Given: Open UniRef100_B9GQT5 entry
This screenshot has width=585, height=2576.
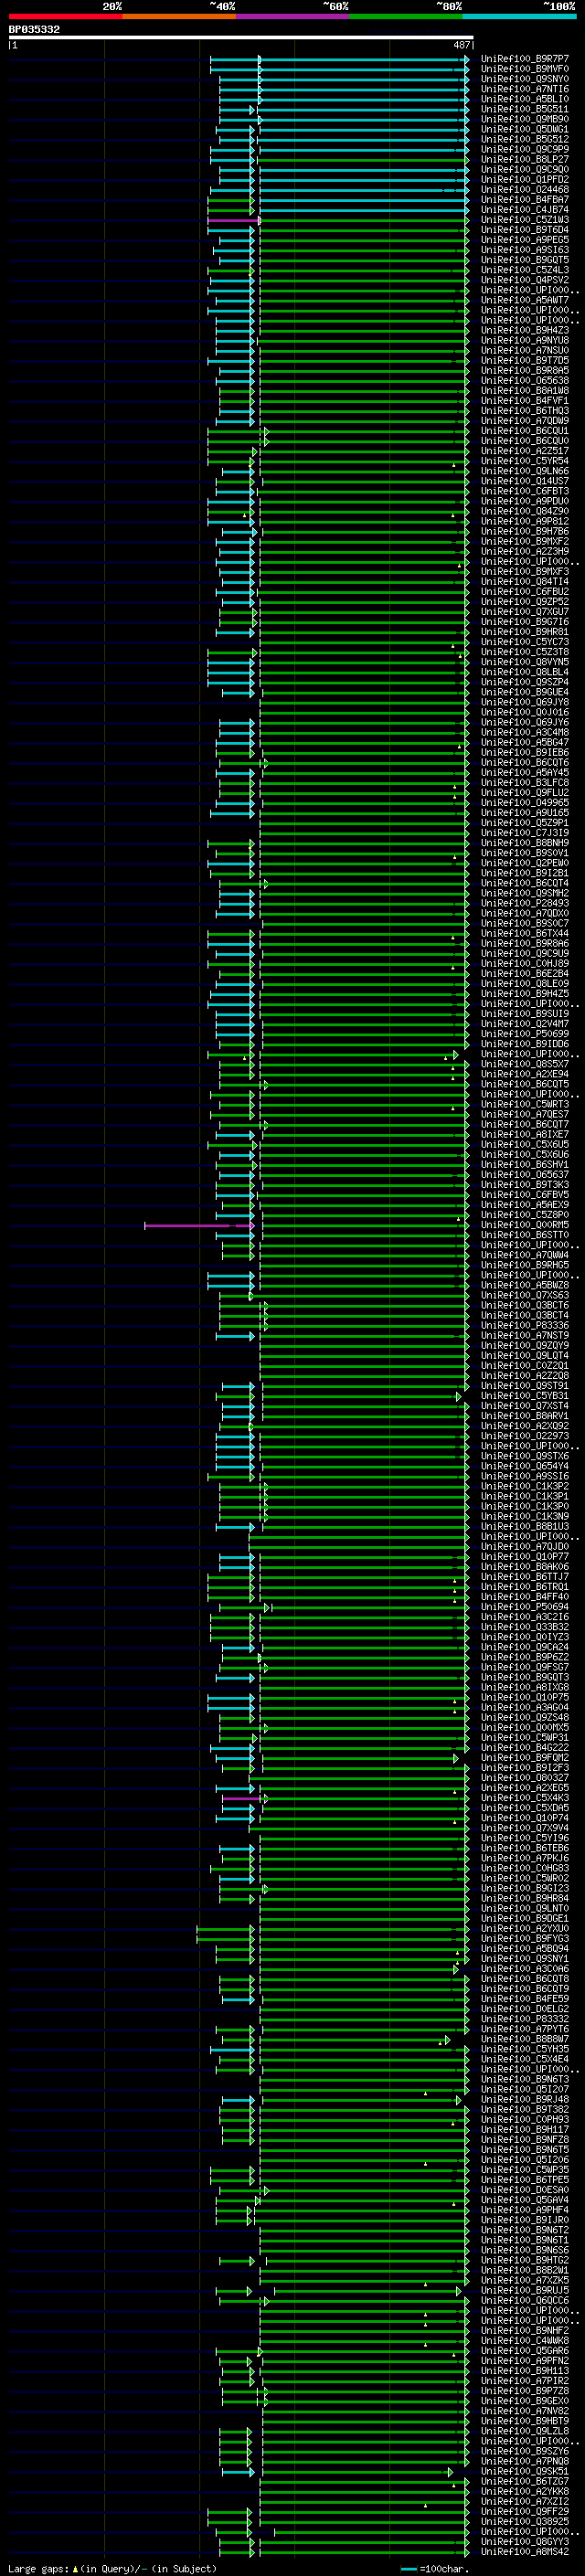Looking at the screenshot, I should point(525,260).
